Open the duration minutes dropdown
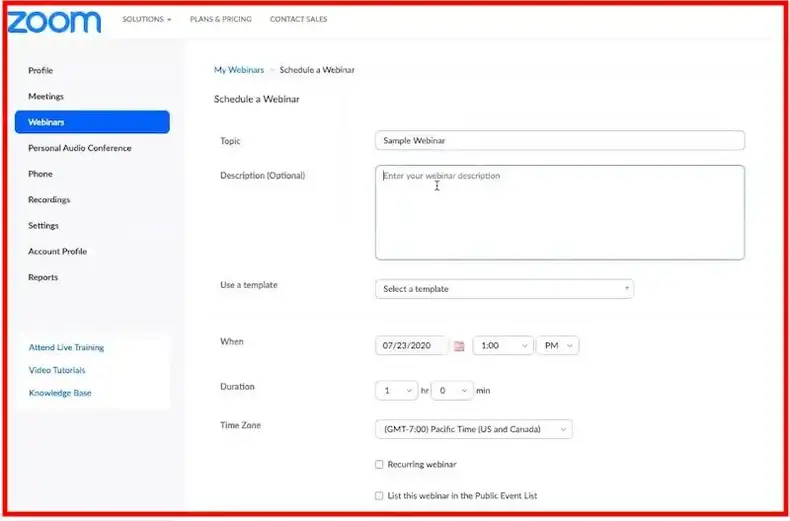The image size is (790, 521). pos(451,390)
